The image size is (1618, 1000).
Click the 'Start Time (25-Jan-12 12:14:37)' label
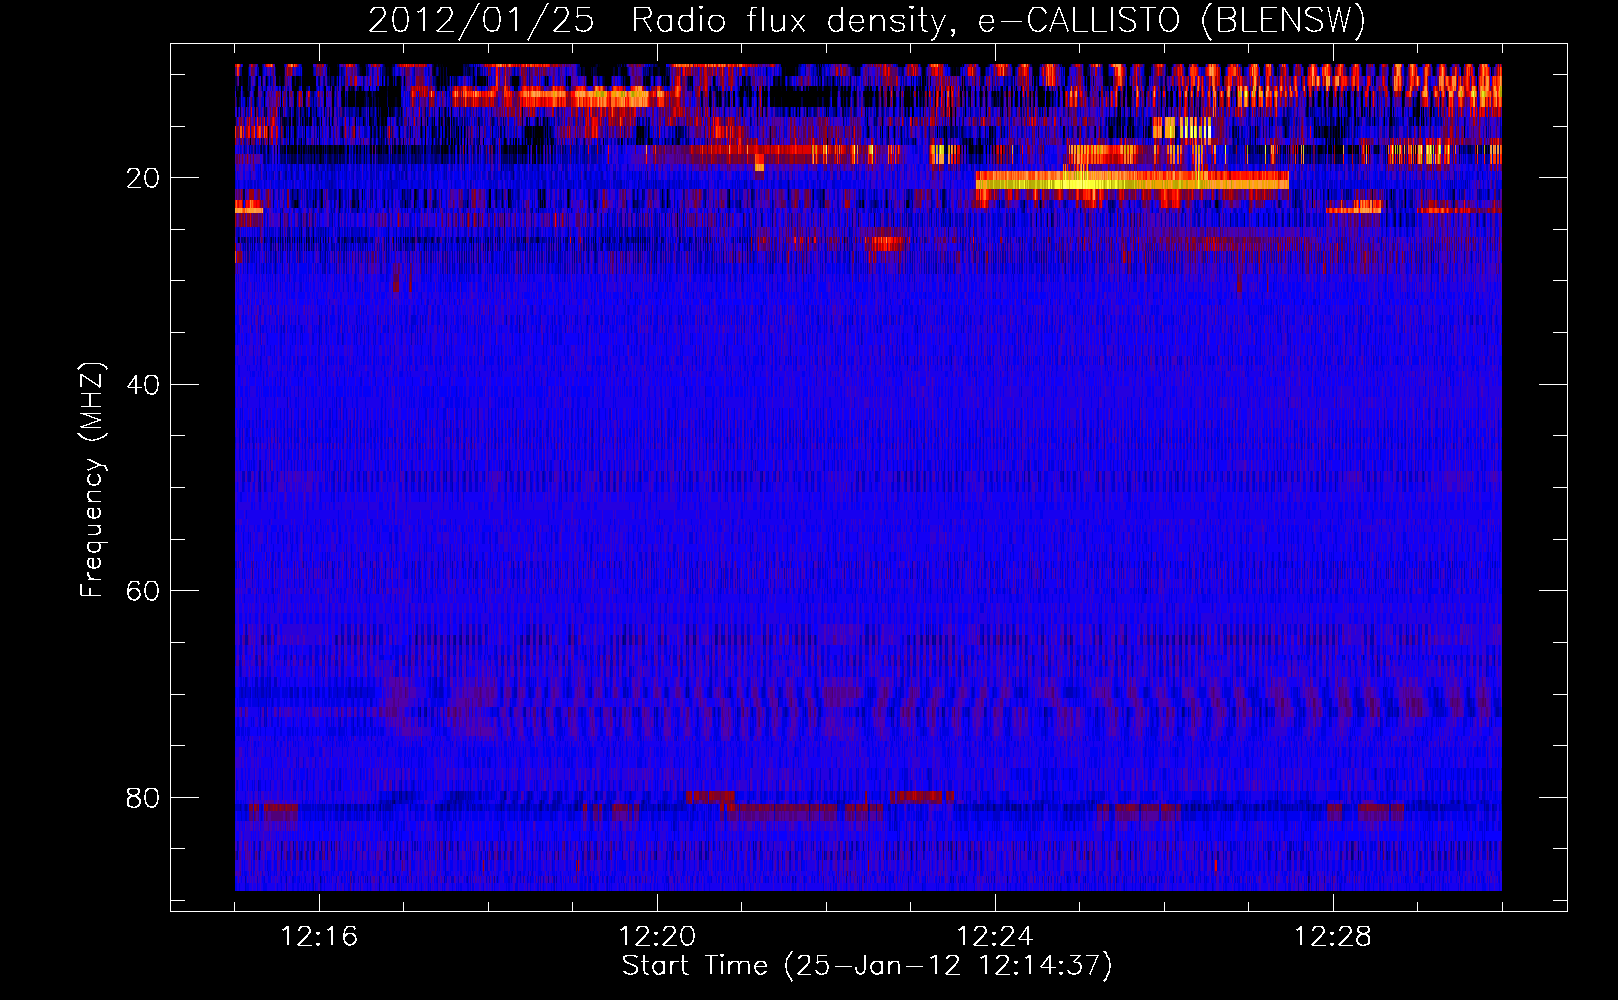867,966
